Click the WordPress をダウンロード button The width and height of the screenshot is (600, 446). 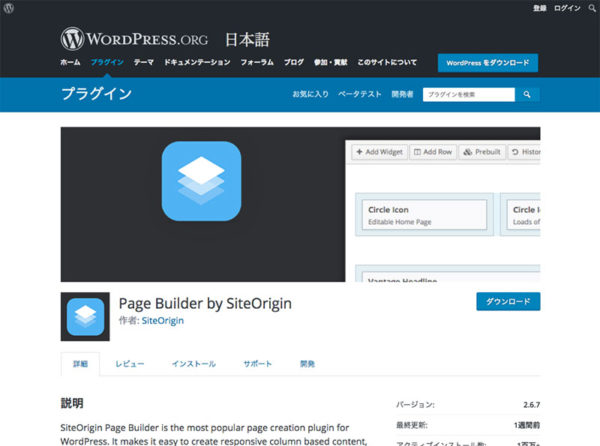(x=488, y=63)
